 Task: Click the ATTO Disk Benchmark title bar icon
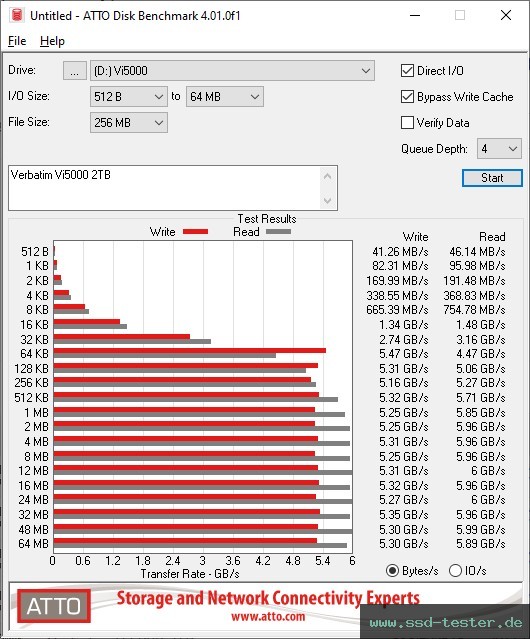[17, 15]
